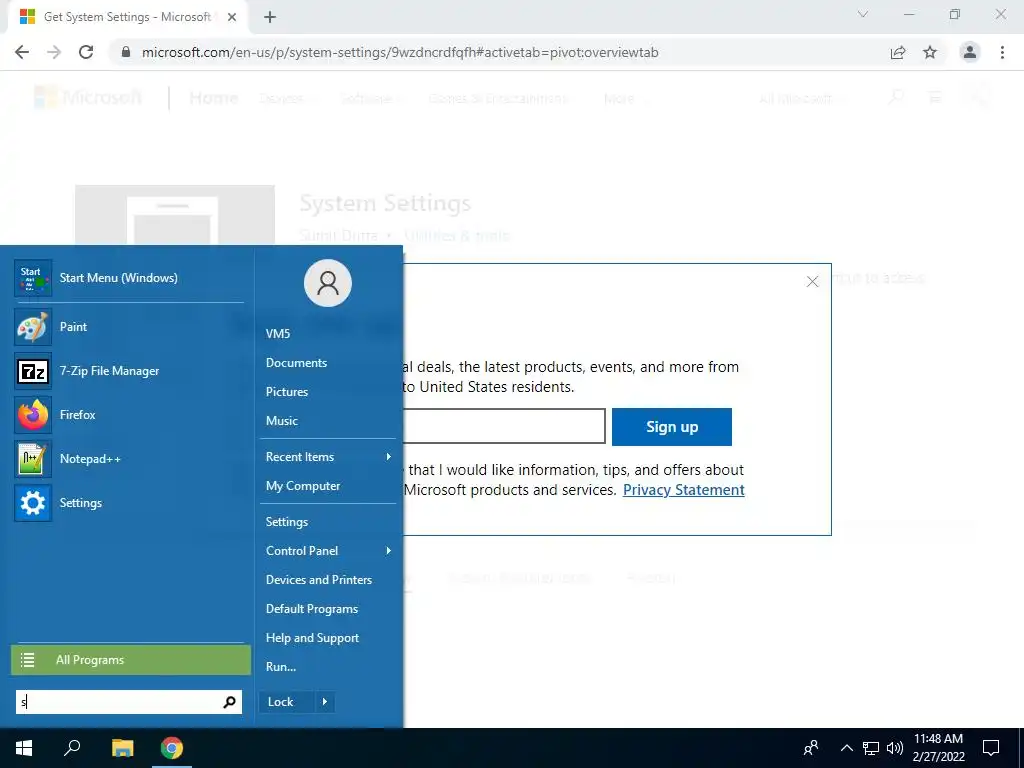Screen dimensions: 1024x768
Task: Launch Firefox from start menu
Action: (x=129, y=415)
